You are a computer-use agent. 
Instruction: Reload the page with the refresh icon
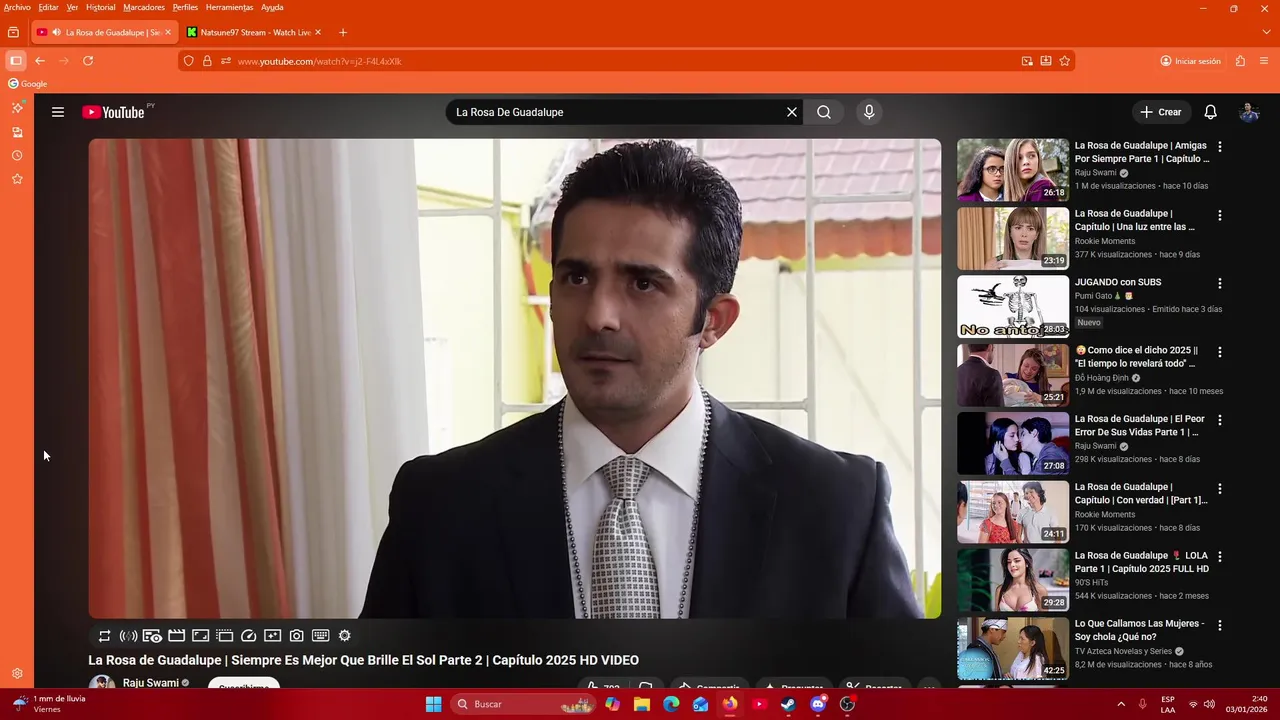tap(88, 61)
